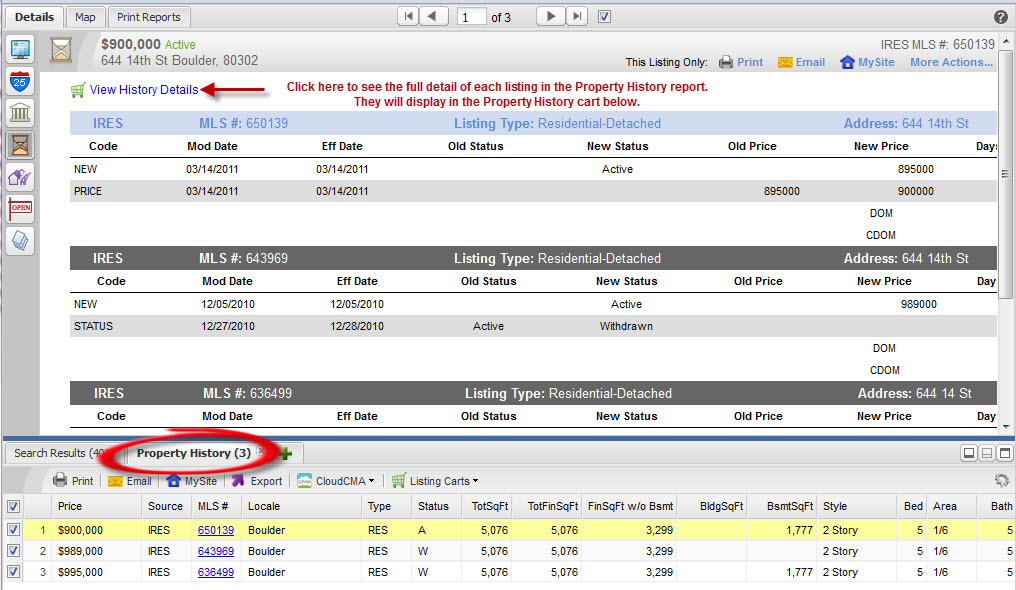Open the Listing Carts dropdown menu
Viewport: 1016px width, 590px height.
point(443,481)
